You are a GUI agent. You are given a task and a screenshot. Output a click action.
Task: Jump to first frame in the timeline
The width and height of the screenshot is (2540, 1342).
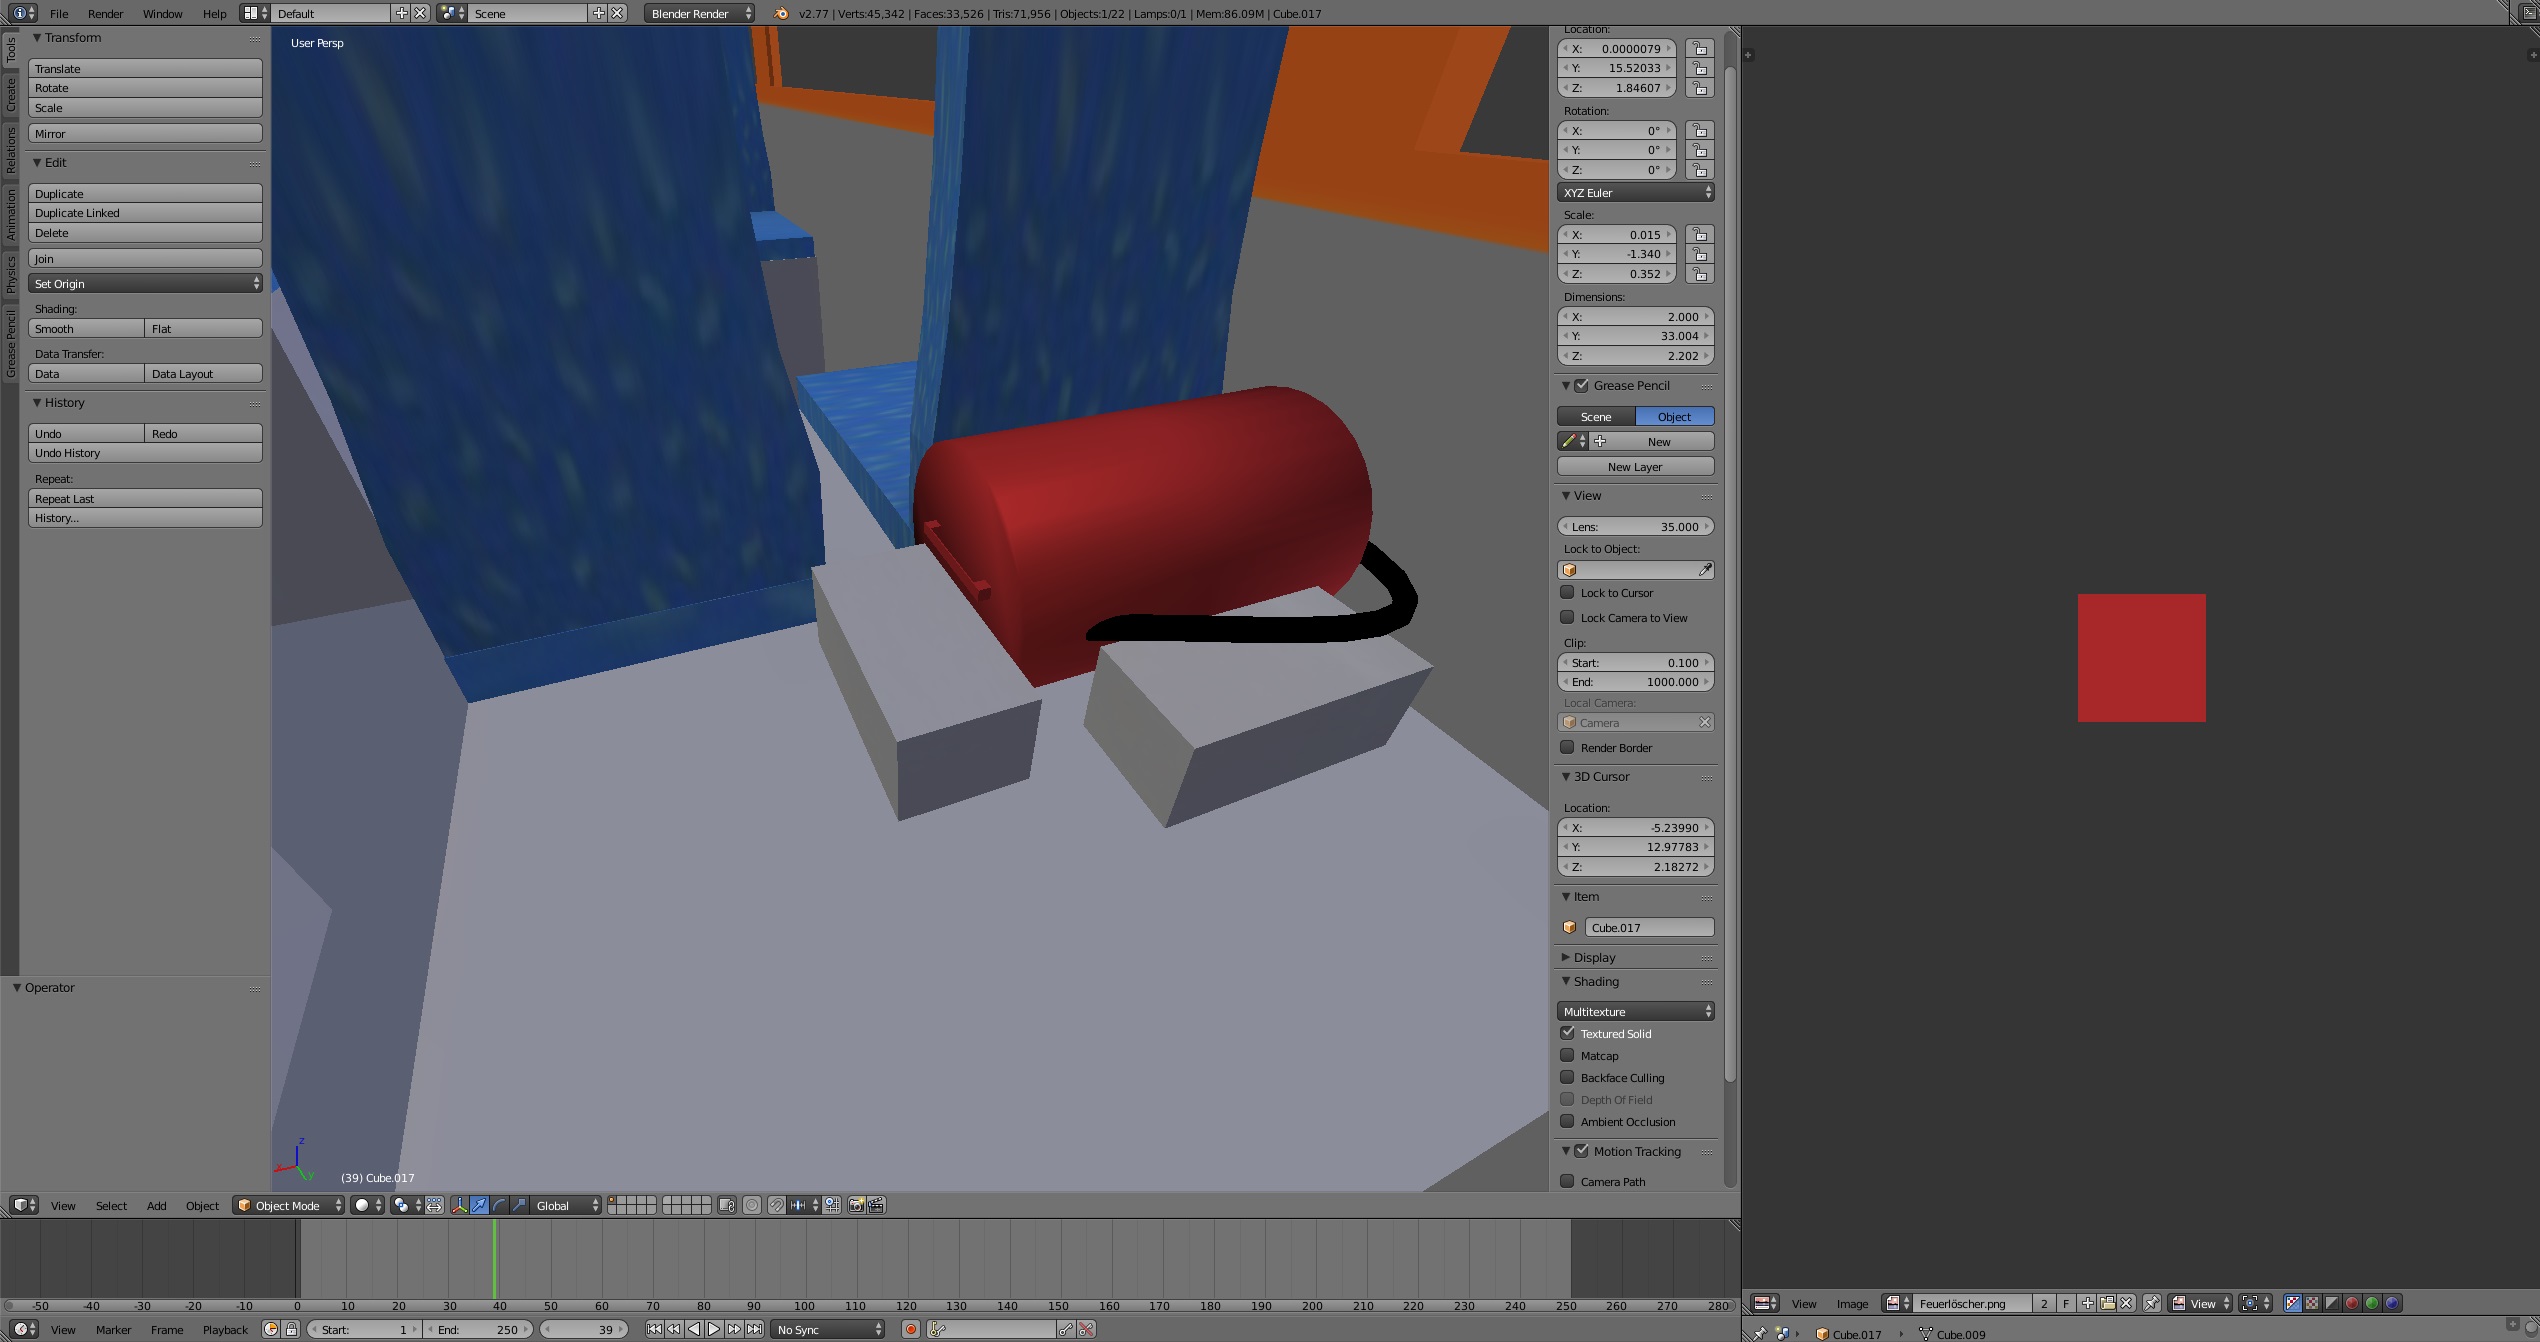click(x=654, y=1329)
